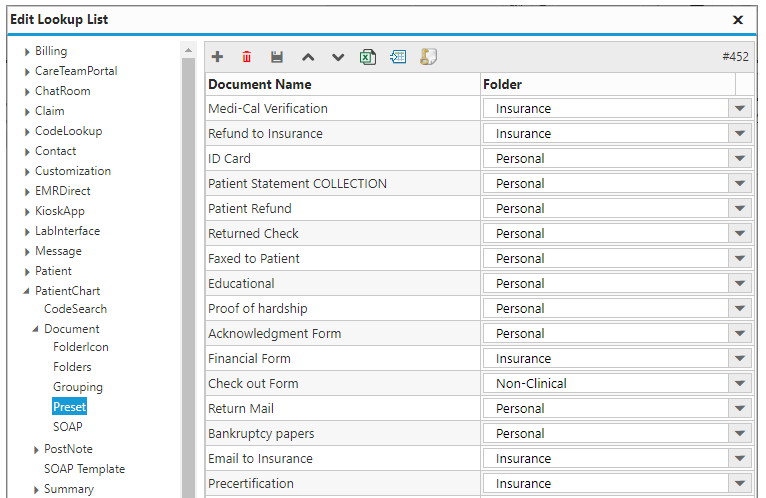Expand the CareTeamPortal tree node
This screenshot has width=766, height=498.
coord(27,72)
